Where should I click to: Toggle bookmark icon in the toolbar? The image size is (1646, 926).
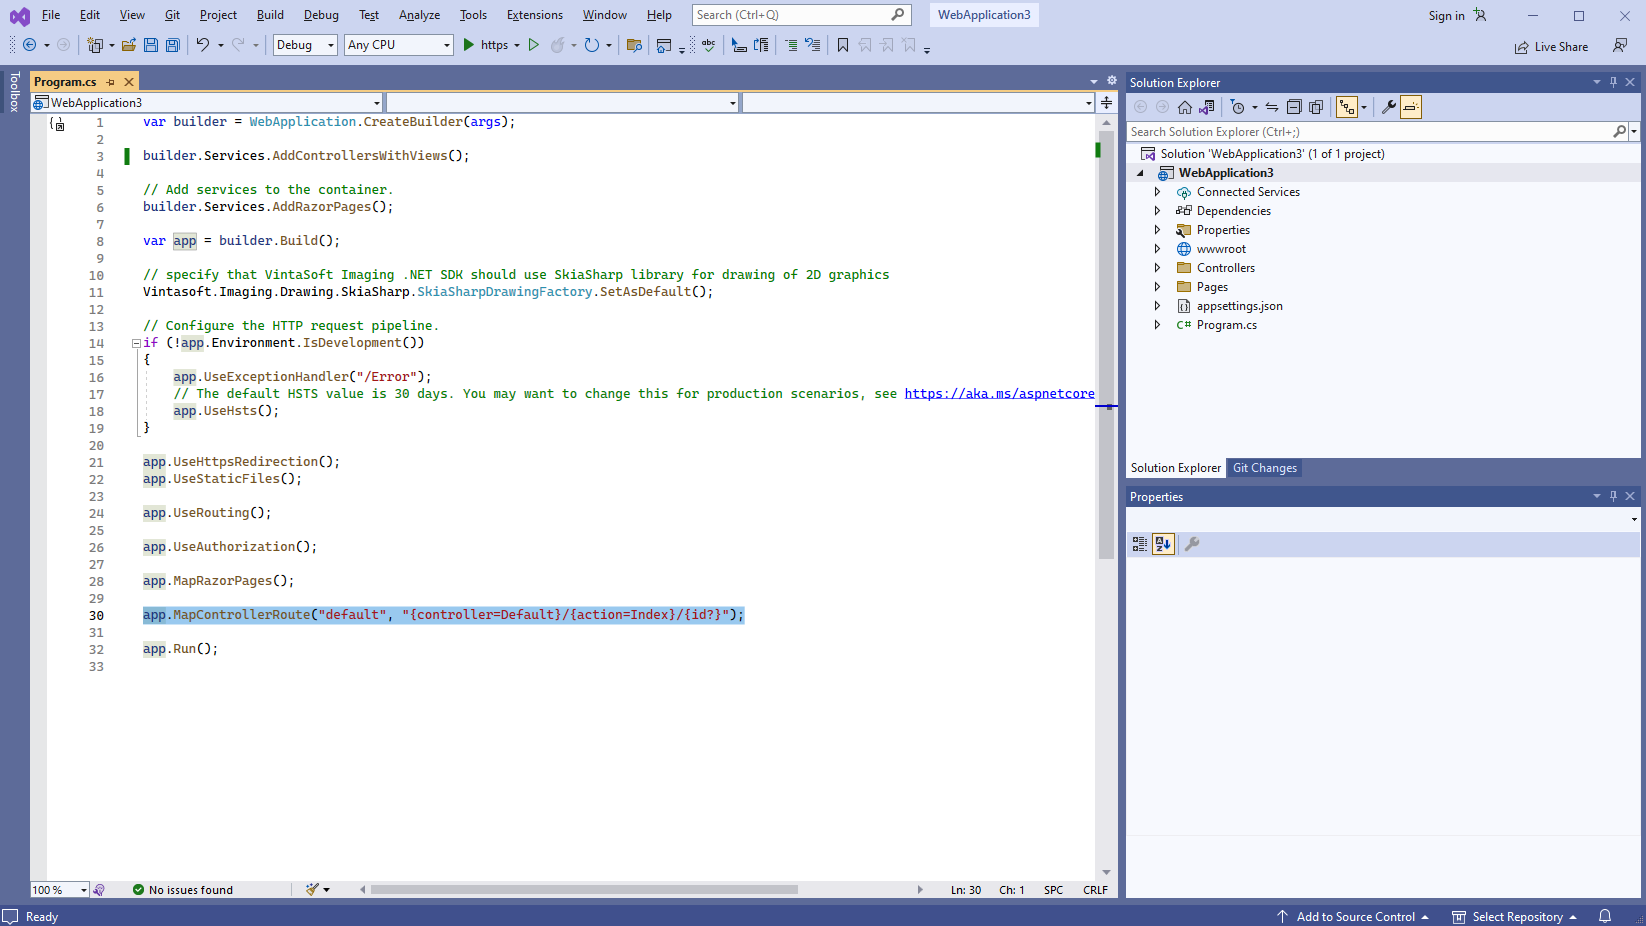843,45
